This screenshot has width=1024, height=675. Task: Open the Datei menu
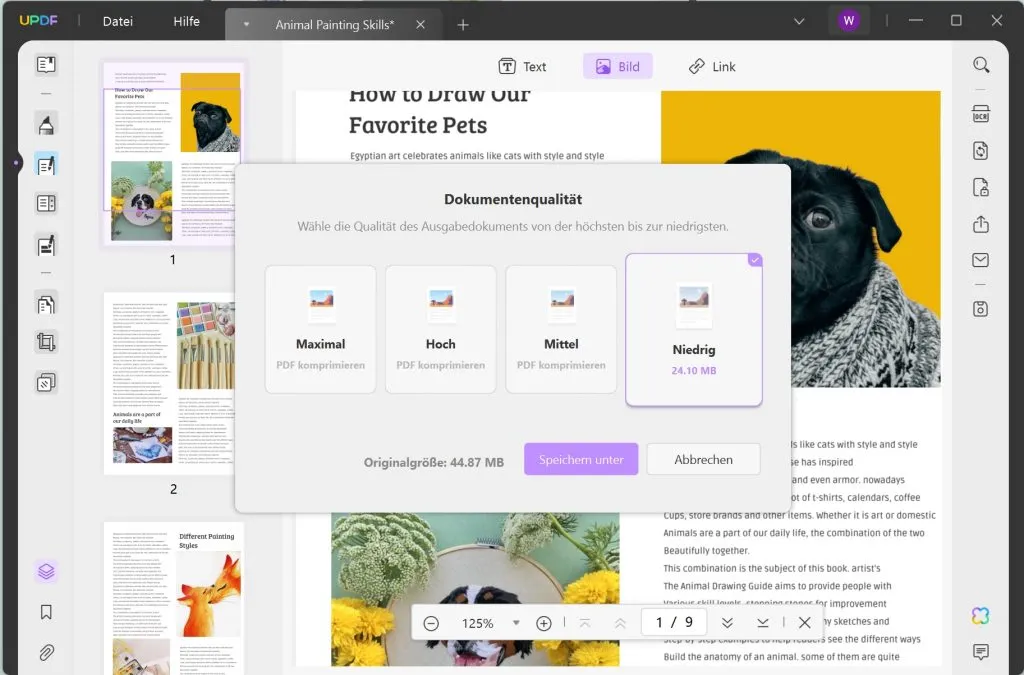(x=117, y=21)
